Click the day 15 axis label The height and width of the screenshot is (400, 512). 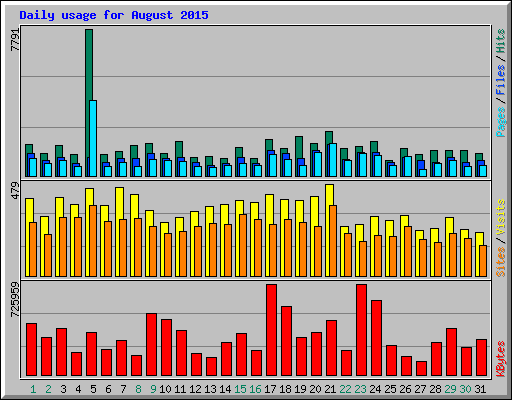(240, 389)
